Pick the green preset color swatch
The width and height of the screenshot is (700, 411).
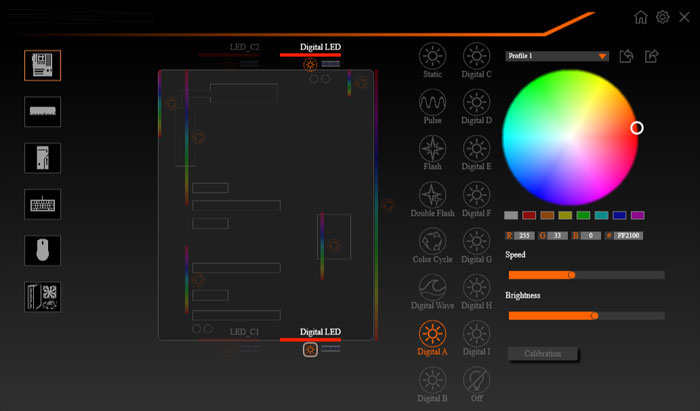point(583,215)
